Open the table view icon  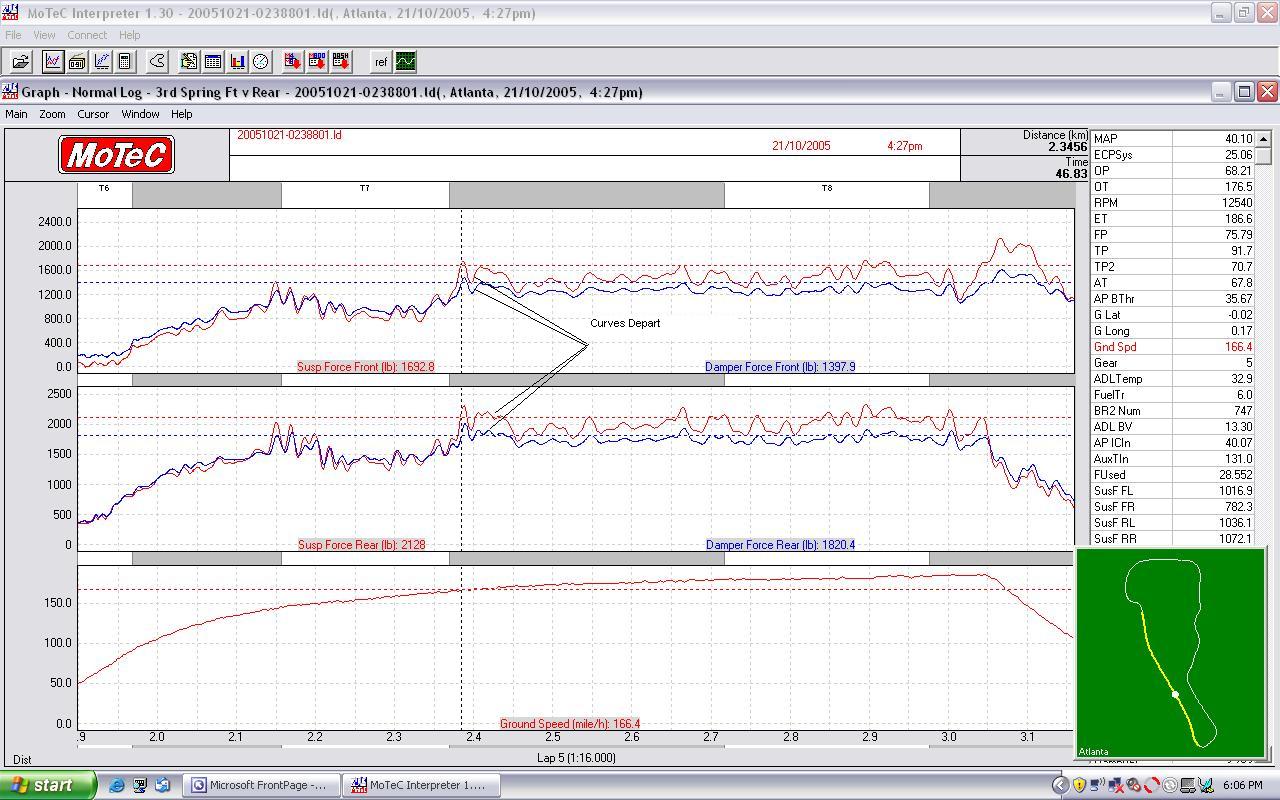coord(213,62)
